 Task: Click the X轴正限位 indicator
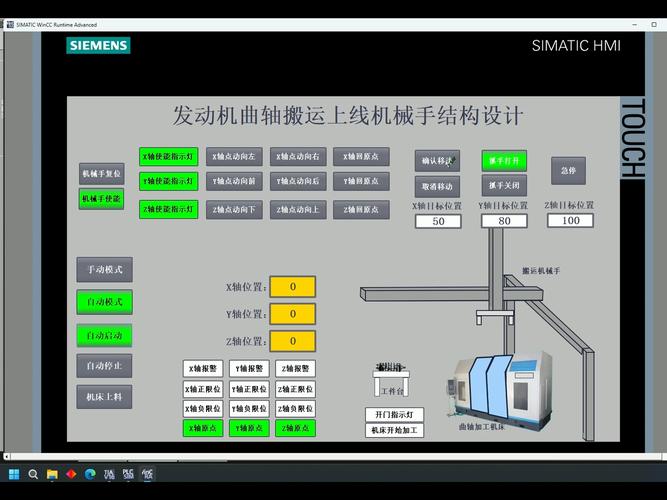tap(203, 389)
